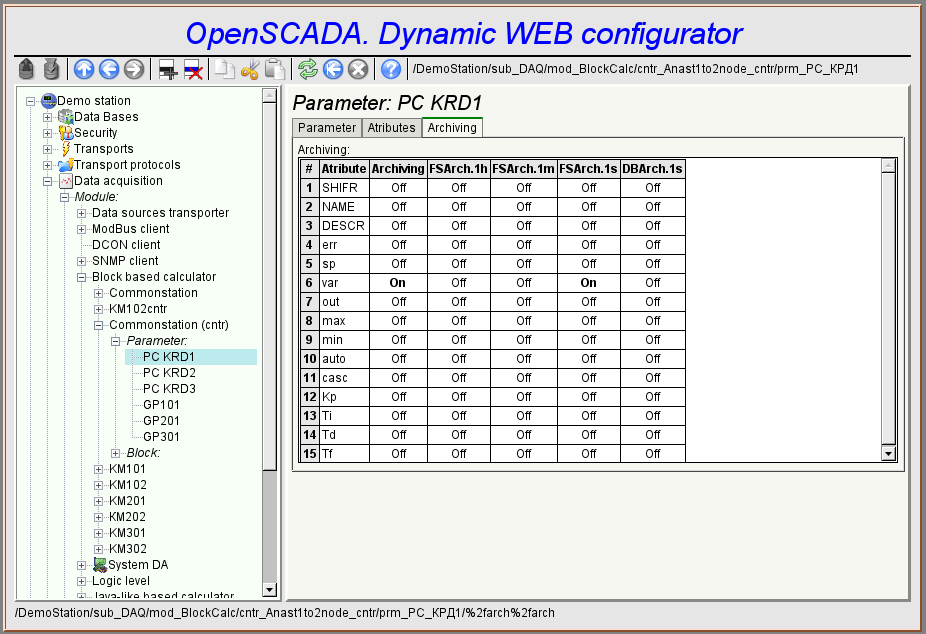Select PC KRD3 in the tree
The height and width of the screenshot is (634, 926).
169,388
